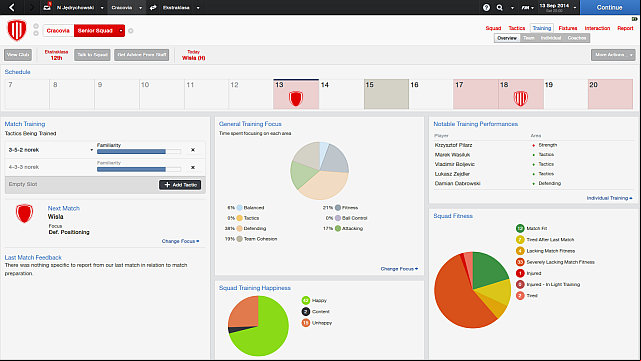Open the 3-5-2 norek tactic dropdown
Viewport: 641px width, 361px height.
[x=92, y=150]
